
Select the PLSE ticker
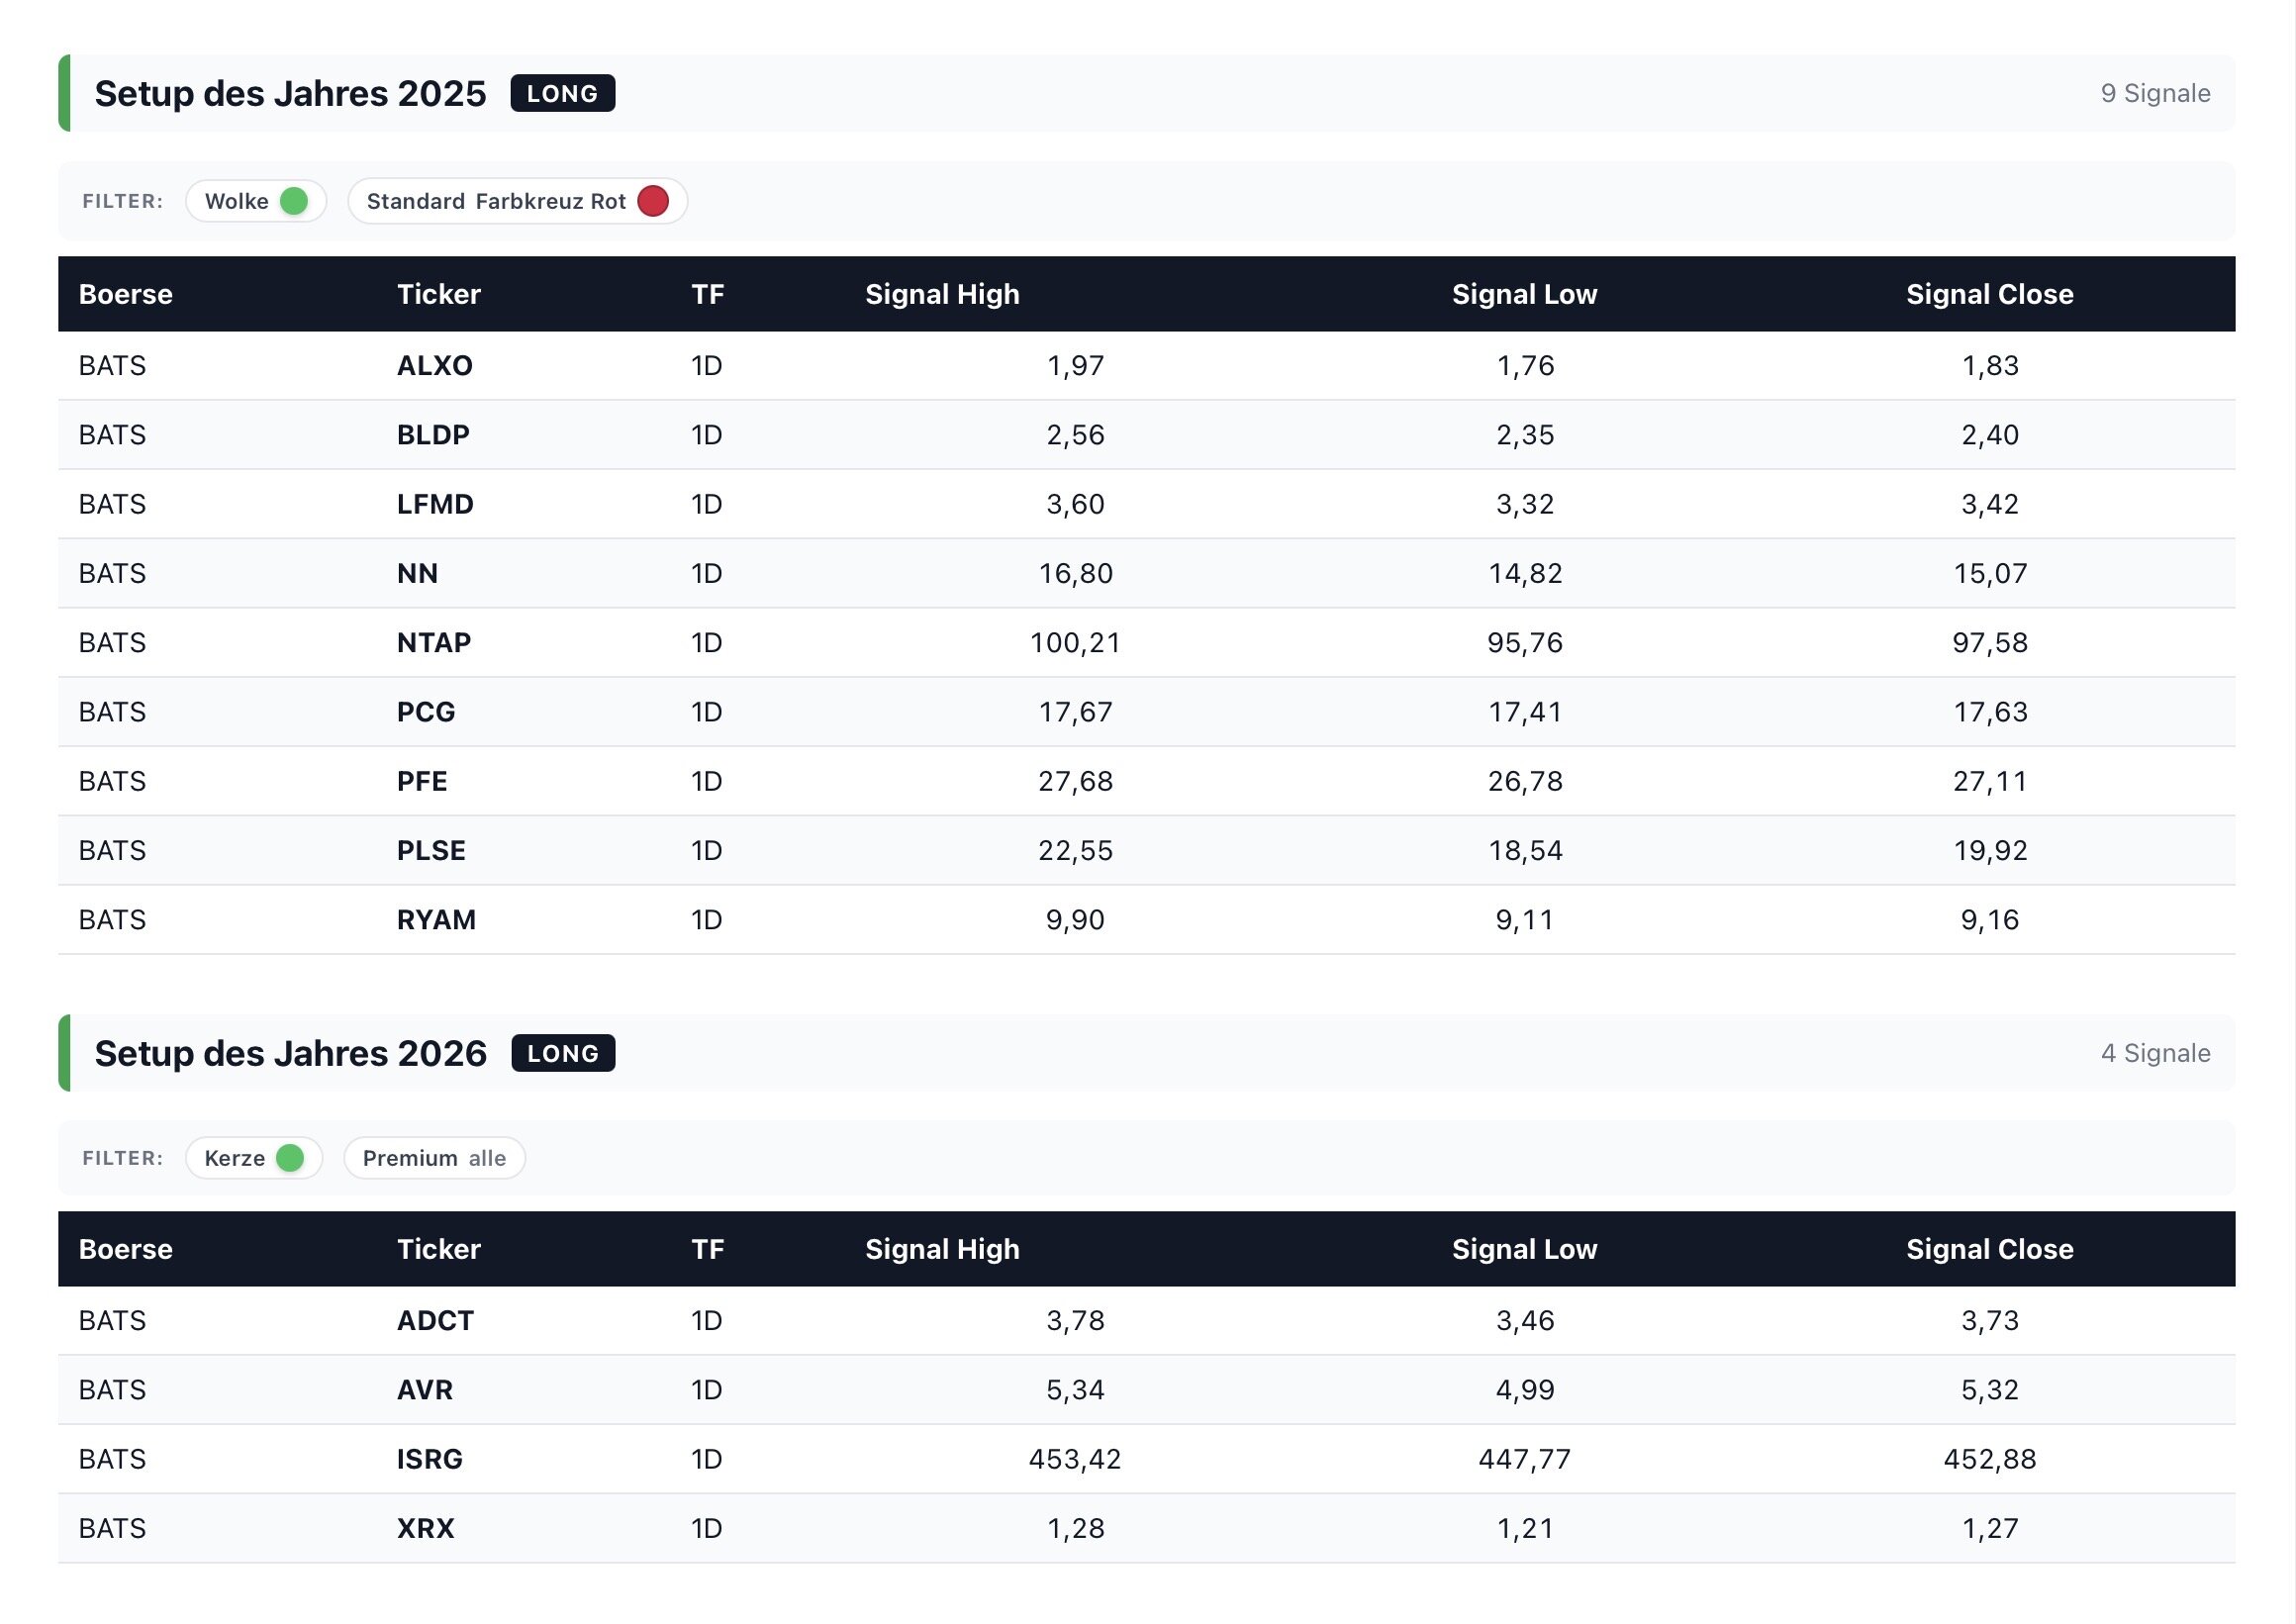coord(431,851)
